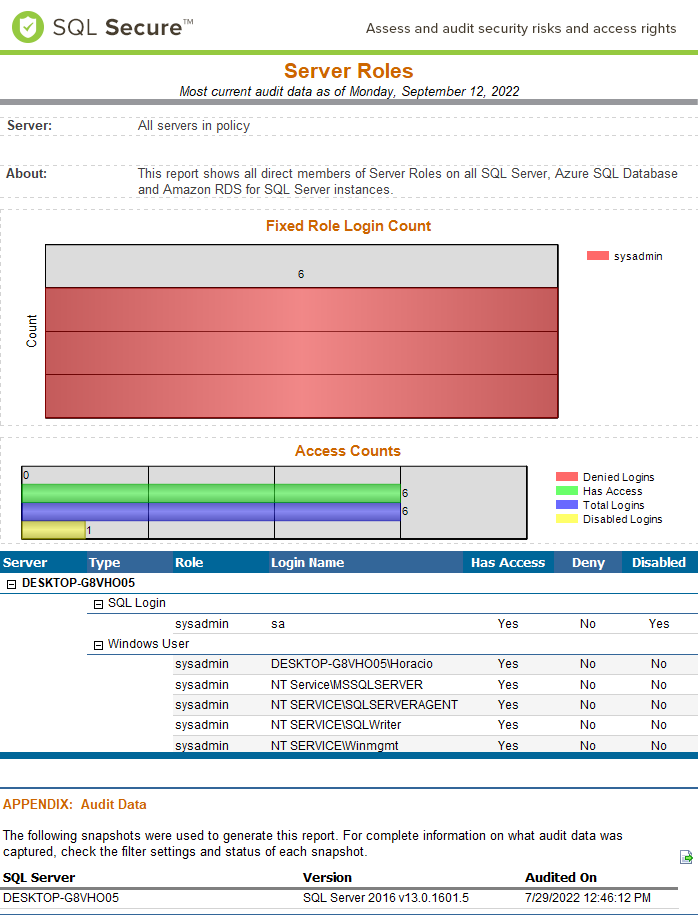Click the Total Logins blue legend swatch
The width and height of the screenshot is (698, 915).
pos(567,505)
